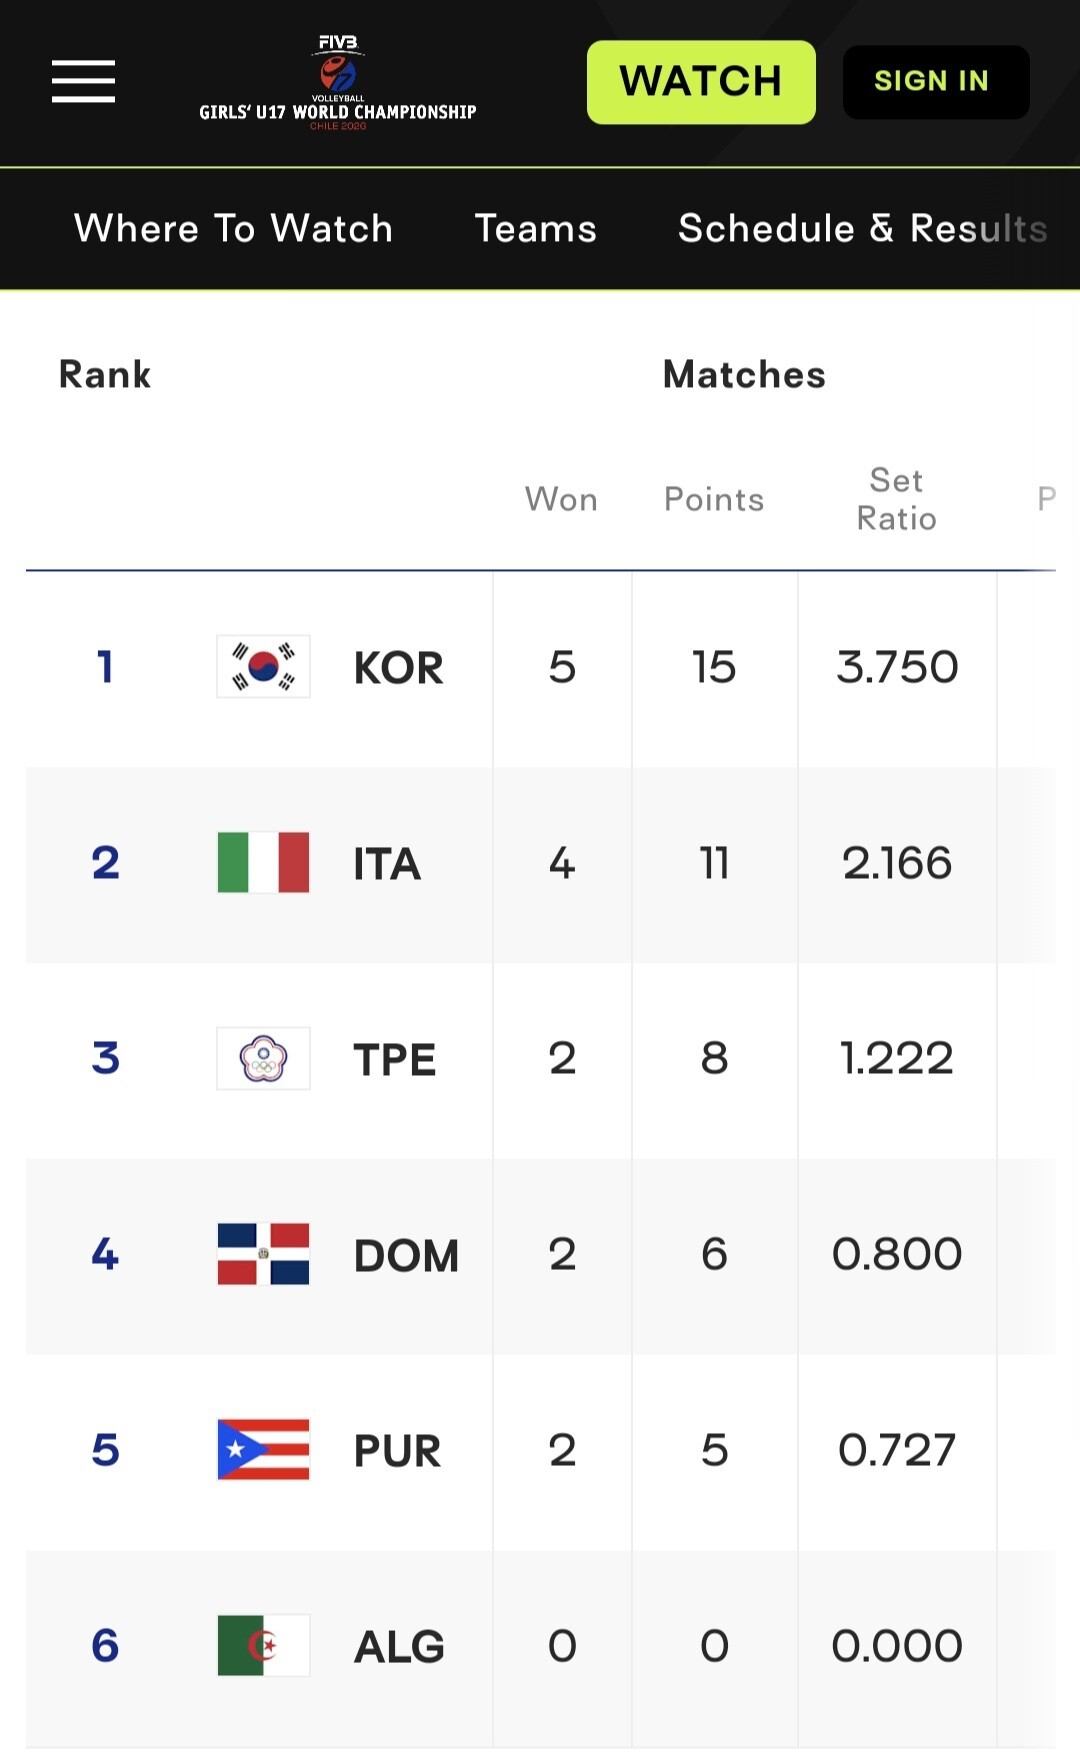
Task: Click the WATCH button
Action: tap(701, 82)
